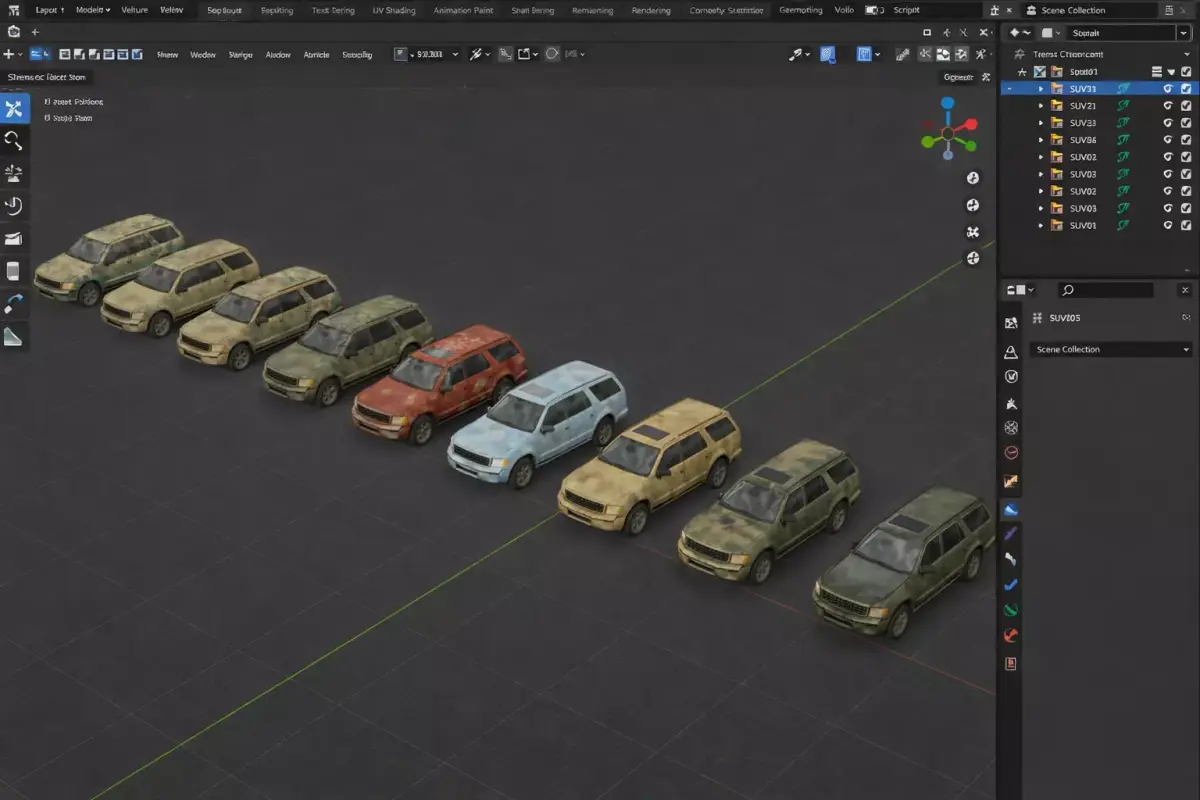Click the bottom round navigation button under the gizmo
The width and height of the screenshot is (1200, 800).
coord(973,258)
